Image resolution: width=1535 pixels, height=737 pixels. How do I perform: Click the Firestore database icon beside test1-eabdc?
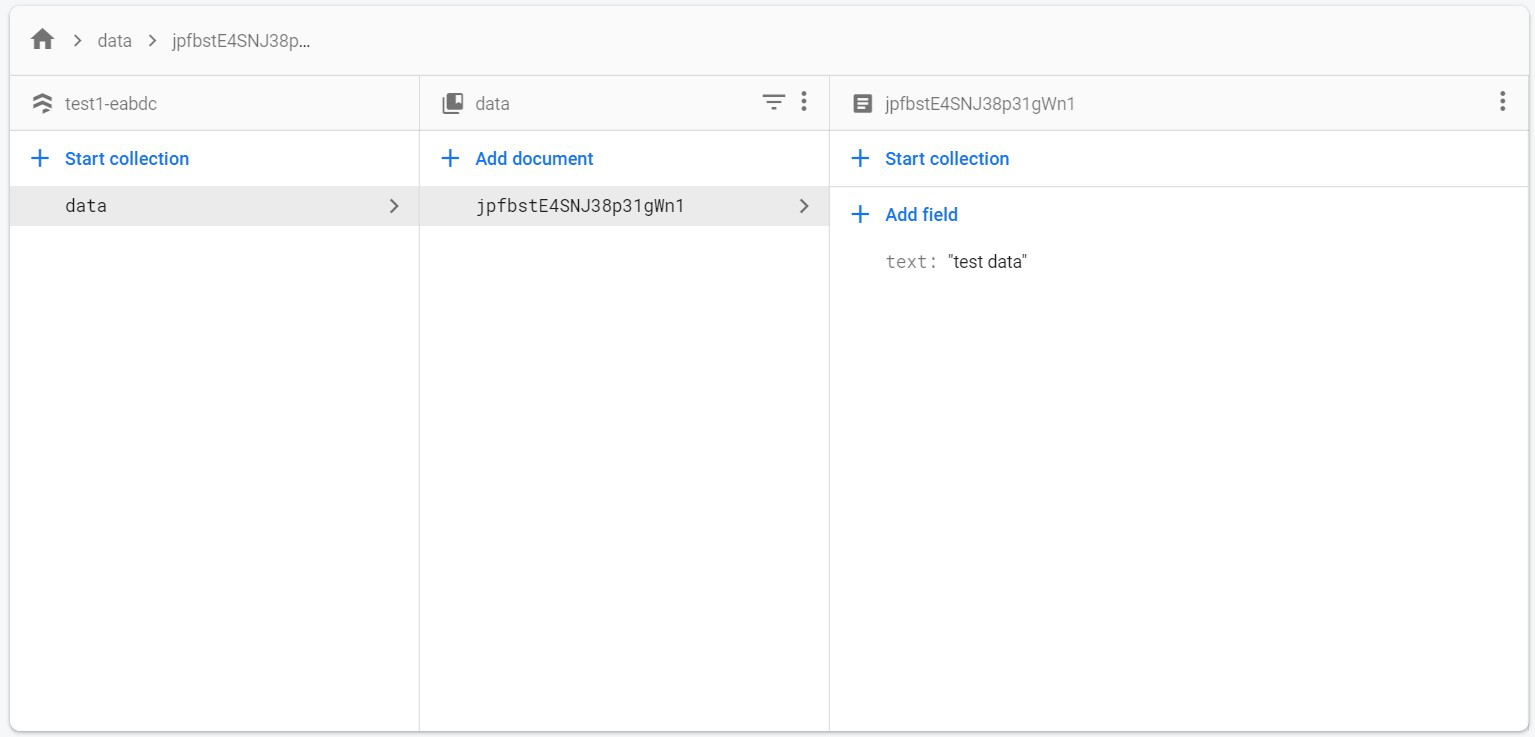[42, 103]
